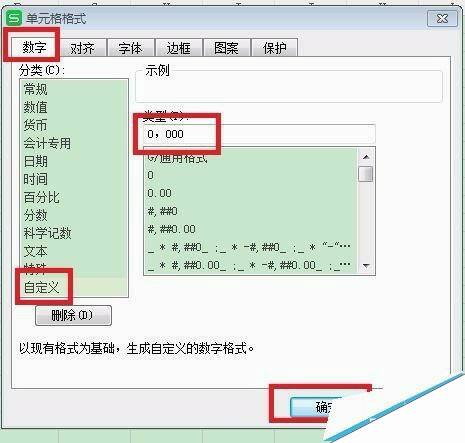Open the 边框 tab
The height and width of the screenshot is (443, 465).
coord(178,48)
